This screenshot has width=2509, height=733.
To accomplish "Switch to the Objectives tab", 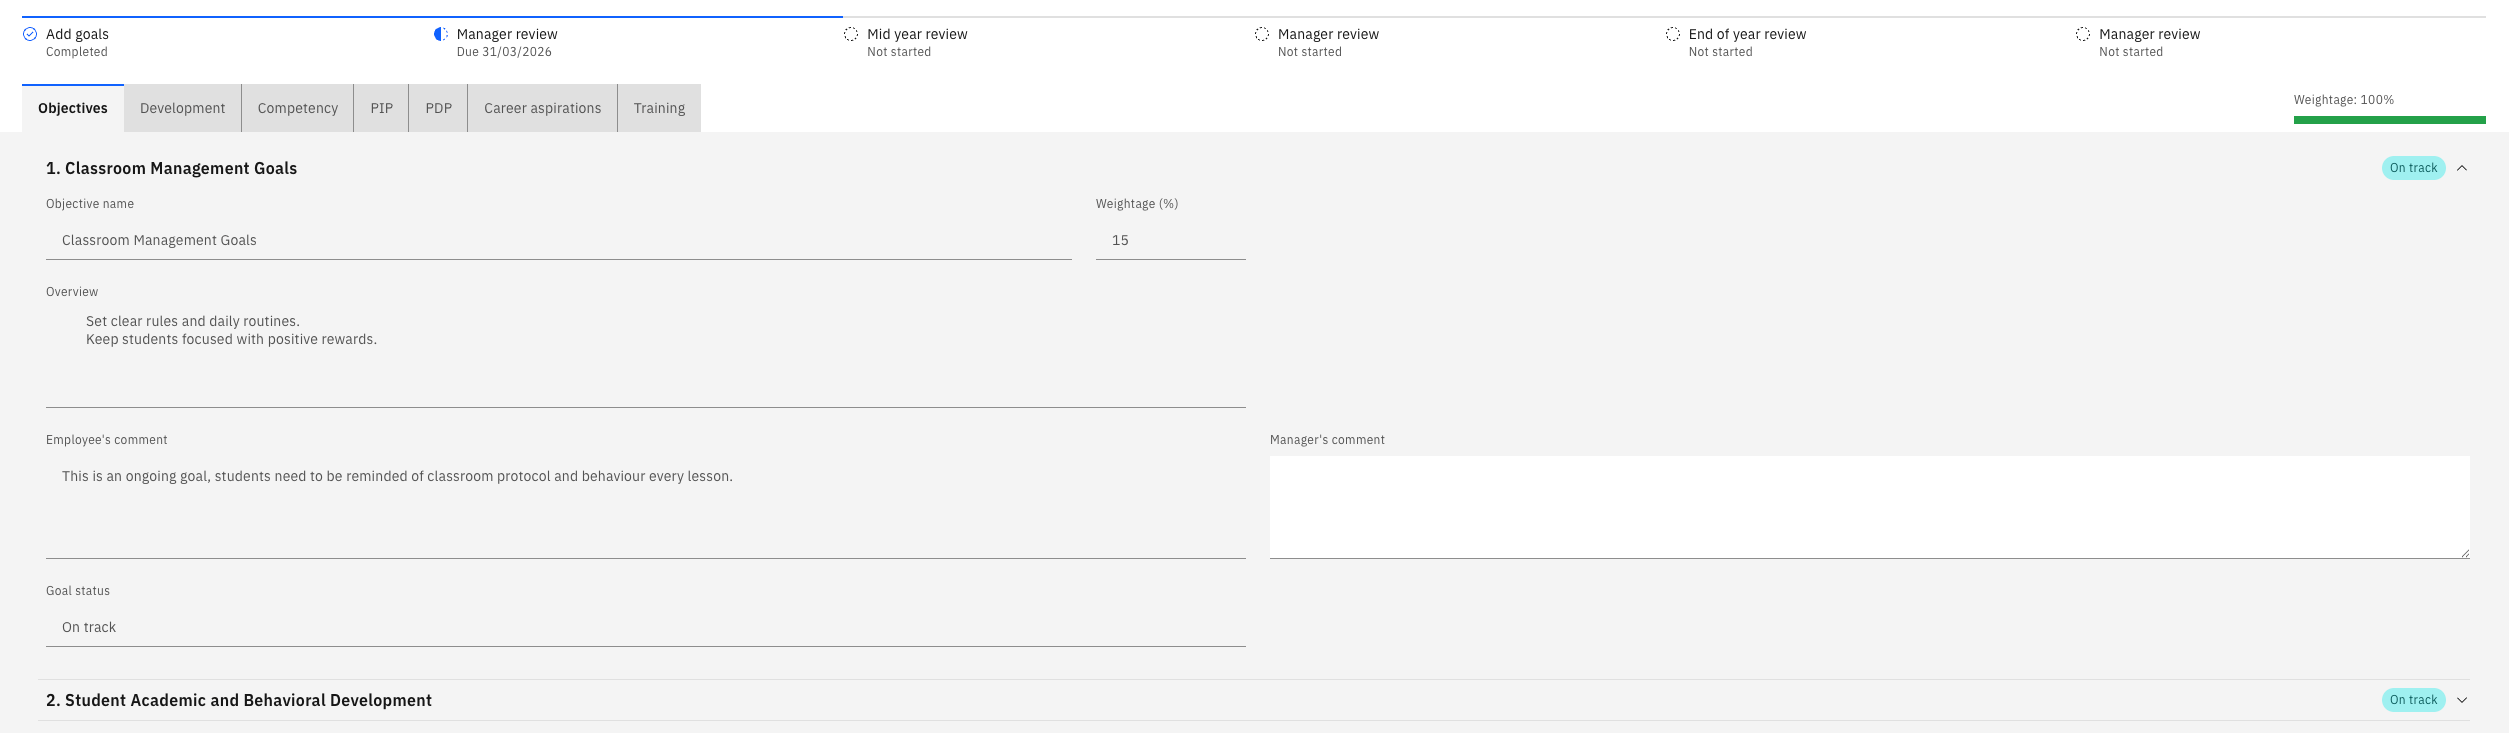I will 73,108.
